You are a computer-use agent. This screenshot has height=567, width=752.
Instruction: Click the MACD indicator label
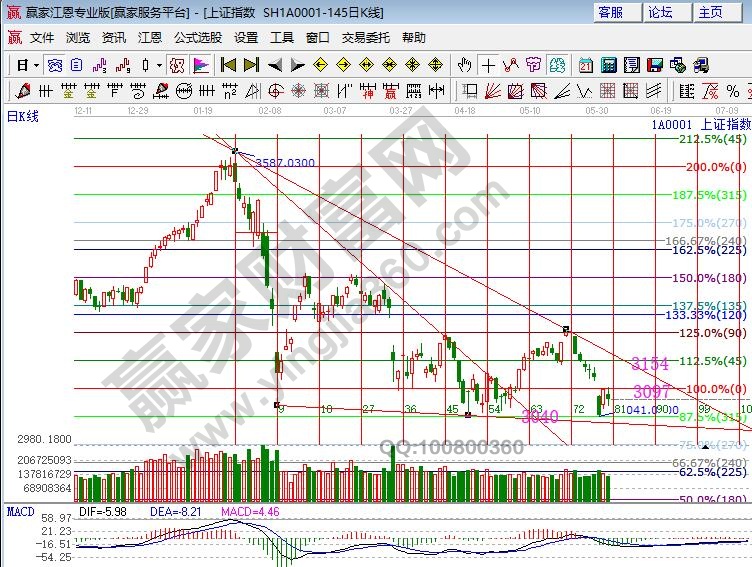tap(21, 511)
